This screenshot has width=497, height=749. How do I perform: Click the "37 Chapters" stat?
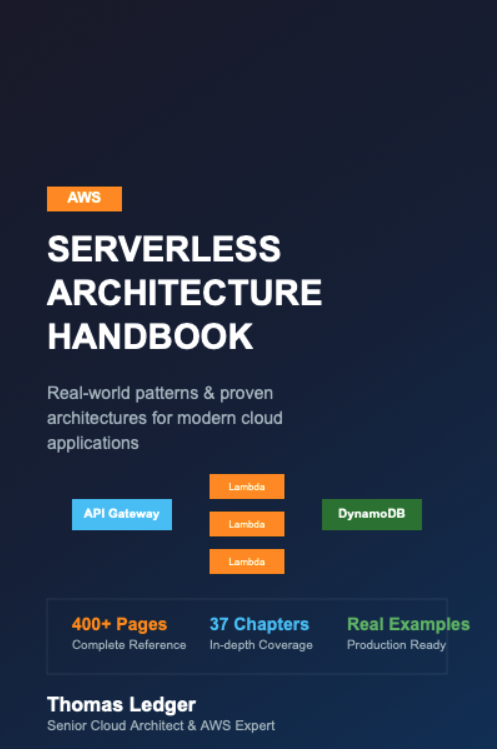(259, 624)
